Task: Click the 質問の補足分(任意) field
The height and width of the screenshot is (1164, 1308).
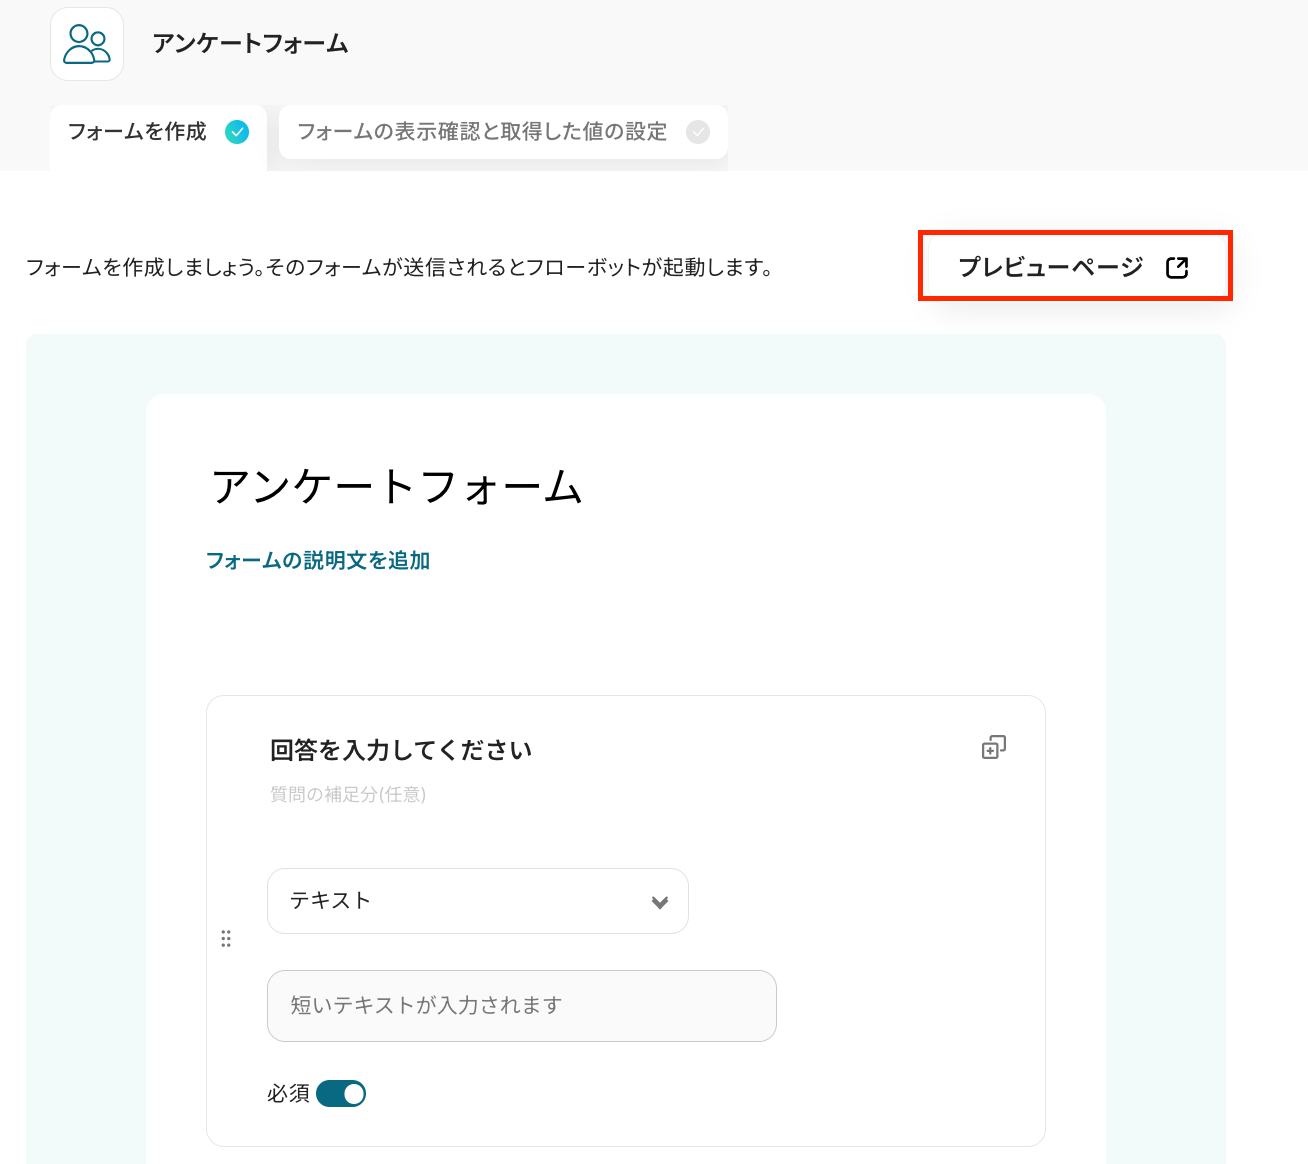Action: (x=348, y=795)
